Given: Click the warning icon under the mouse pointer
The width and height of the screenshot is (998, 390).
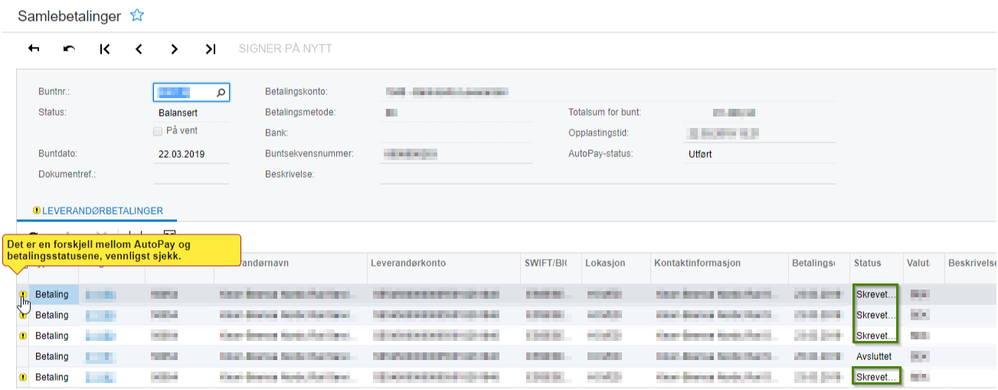Looking at the screenshot, I should coord(23,295).
